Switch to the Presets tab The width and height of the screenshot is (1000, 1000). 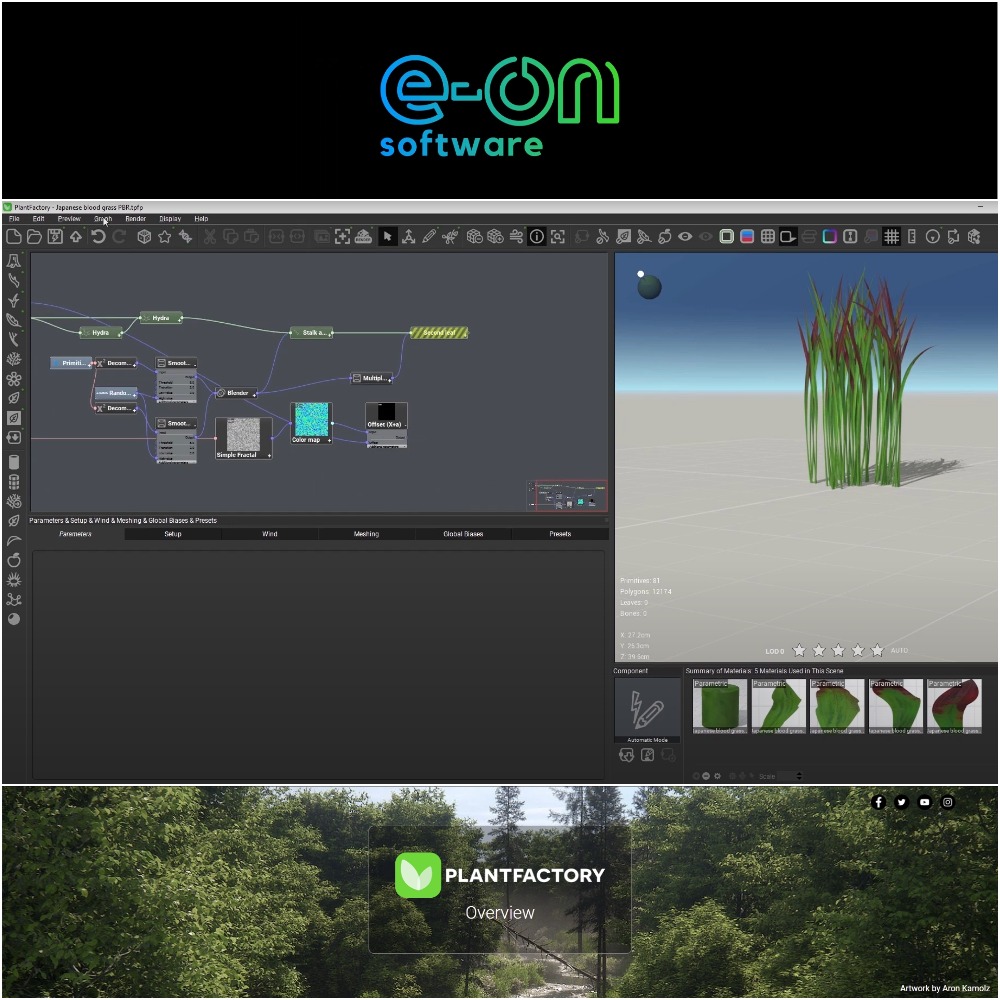pos(561,534)
